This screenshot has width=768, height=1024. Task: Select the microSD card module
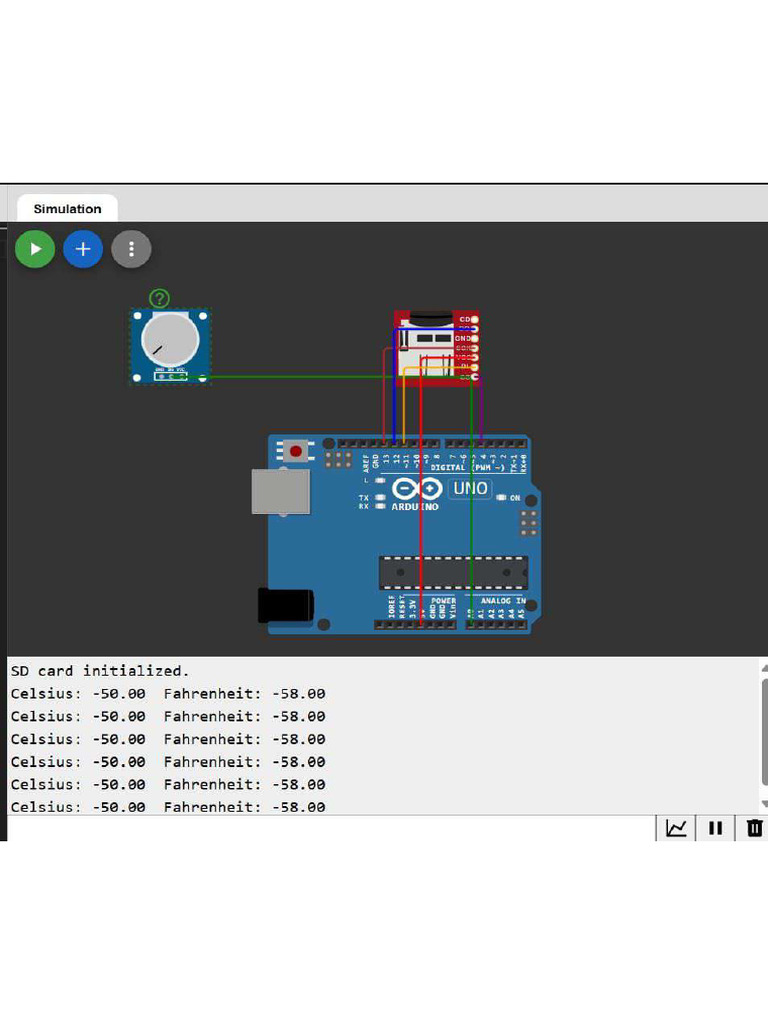click(437, 349)
